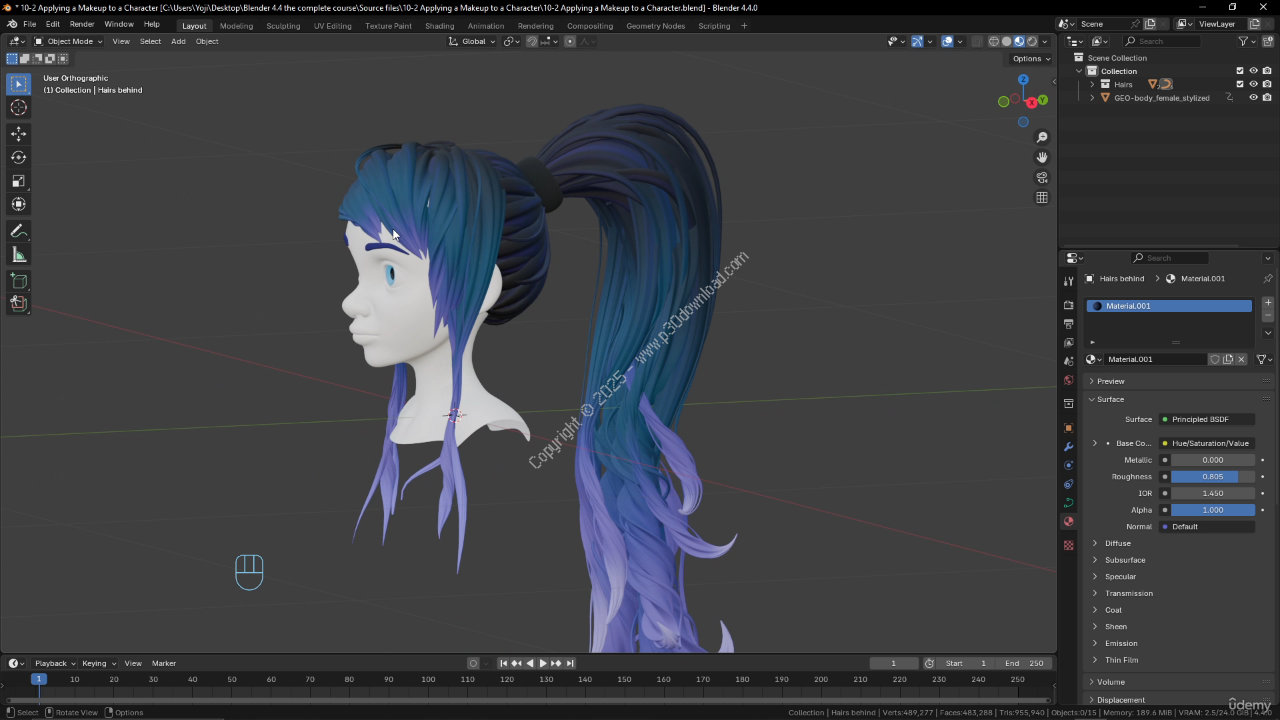Screen dimensions: 1280x720
Task: Toggle the camera view icon
Action: [x=1042, y=177]
